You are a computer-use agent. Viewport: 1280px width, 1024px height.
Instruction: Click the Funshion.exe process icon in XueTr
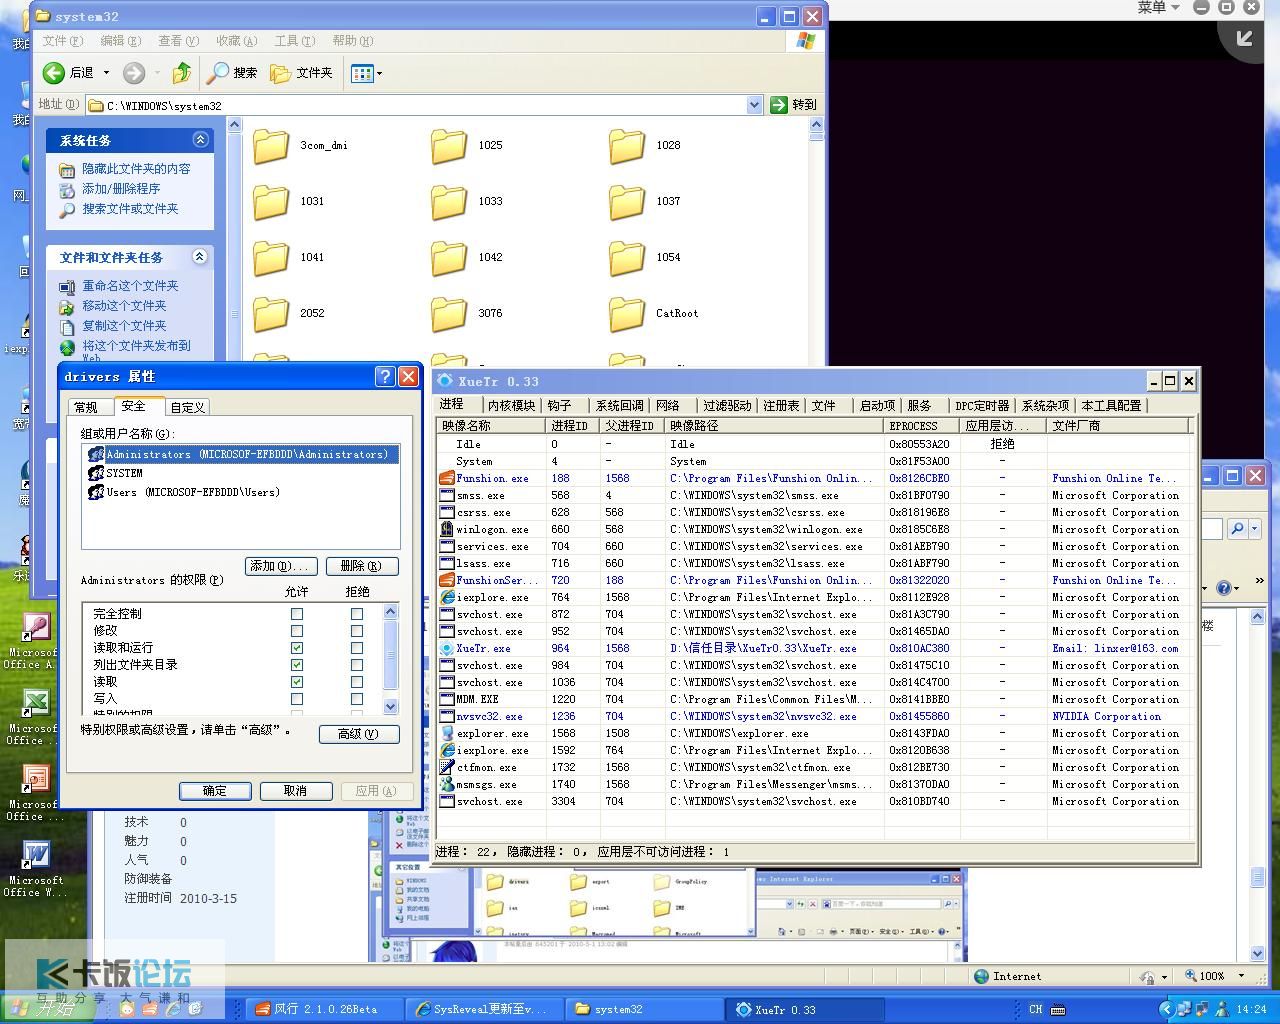pyautogui.click(x=447, y=478)
